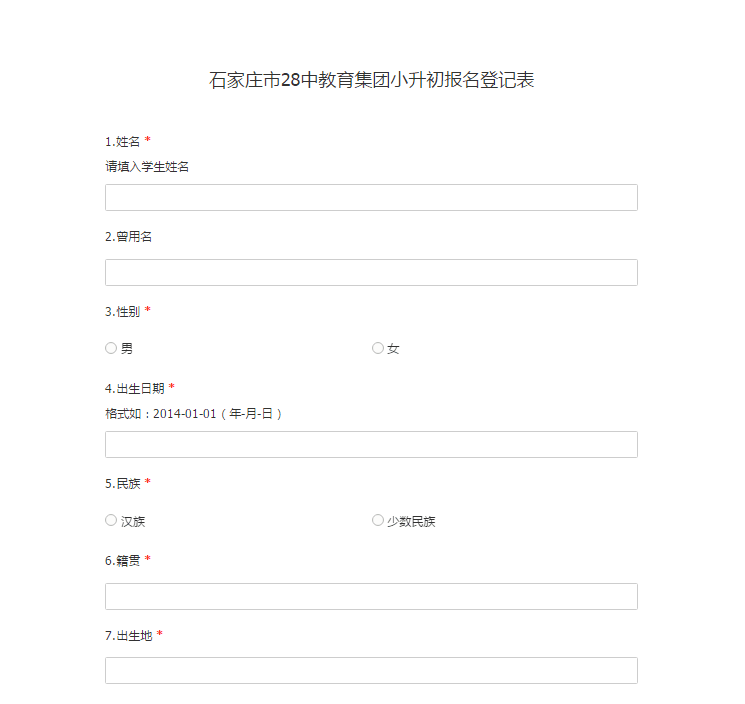
Task: Click the question label 3.性别
Action: (123, 312)
